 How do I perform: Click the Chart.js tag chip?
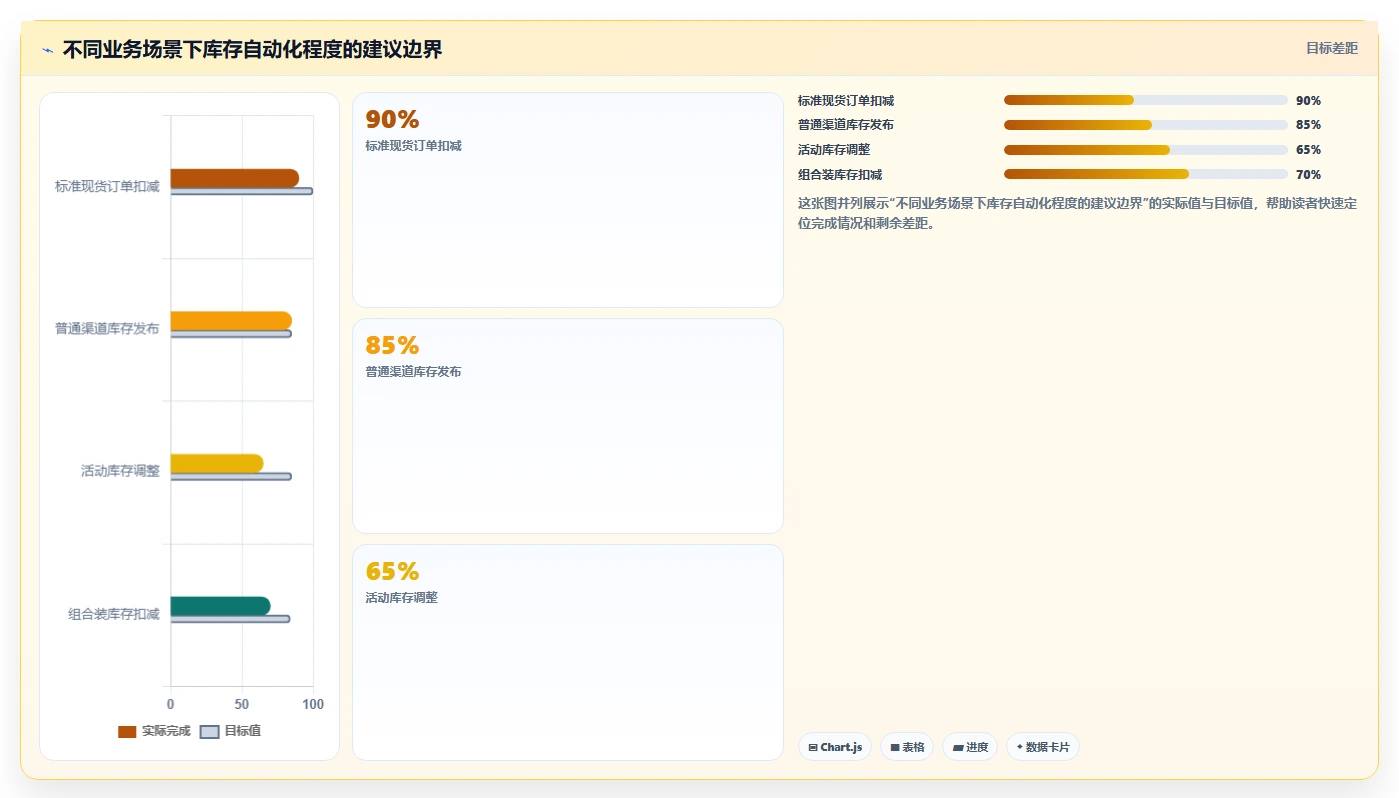coord(835,747)
